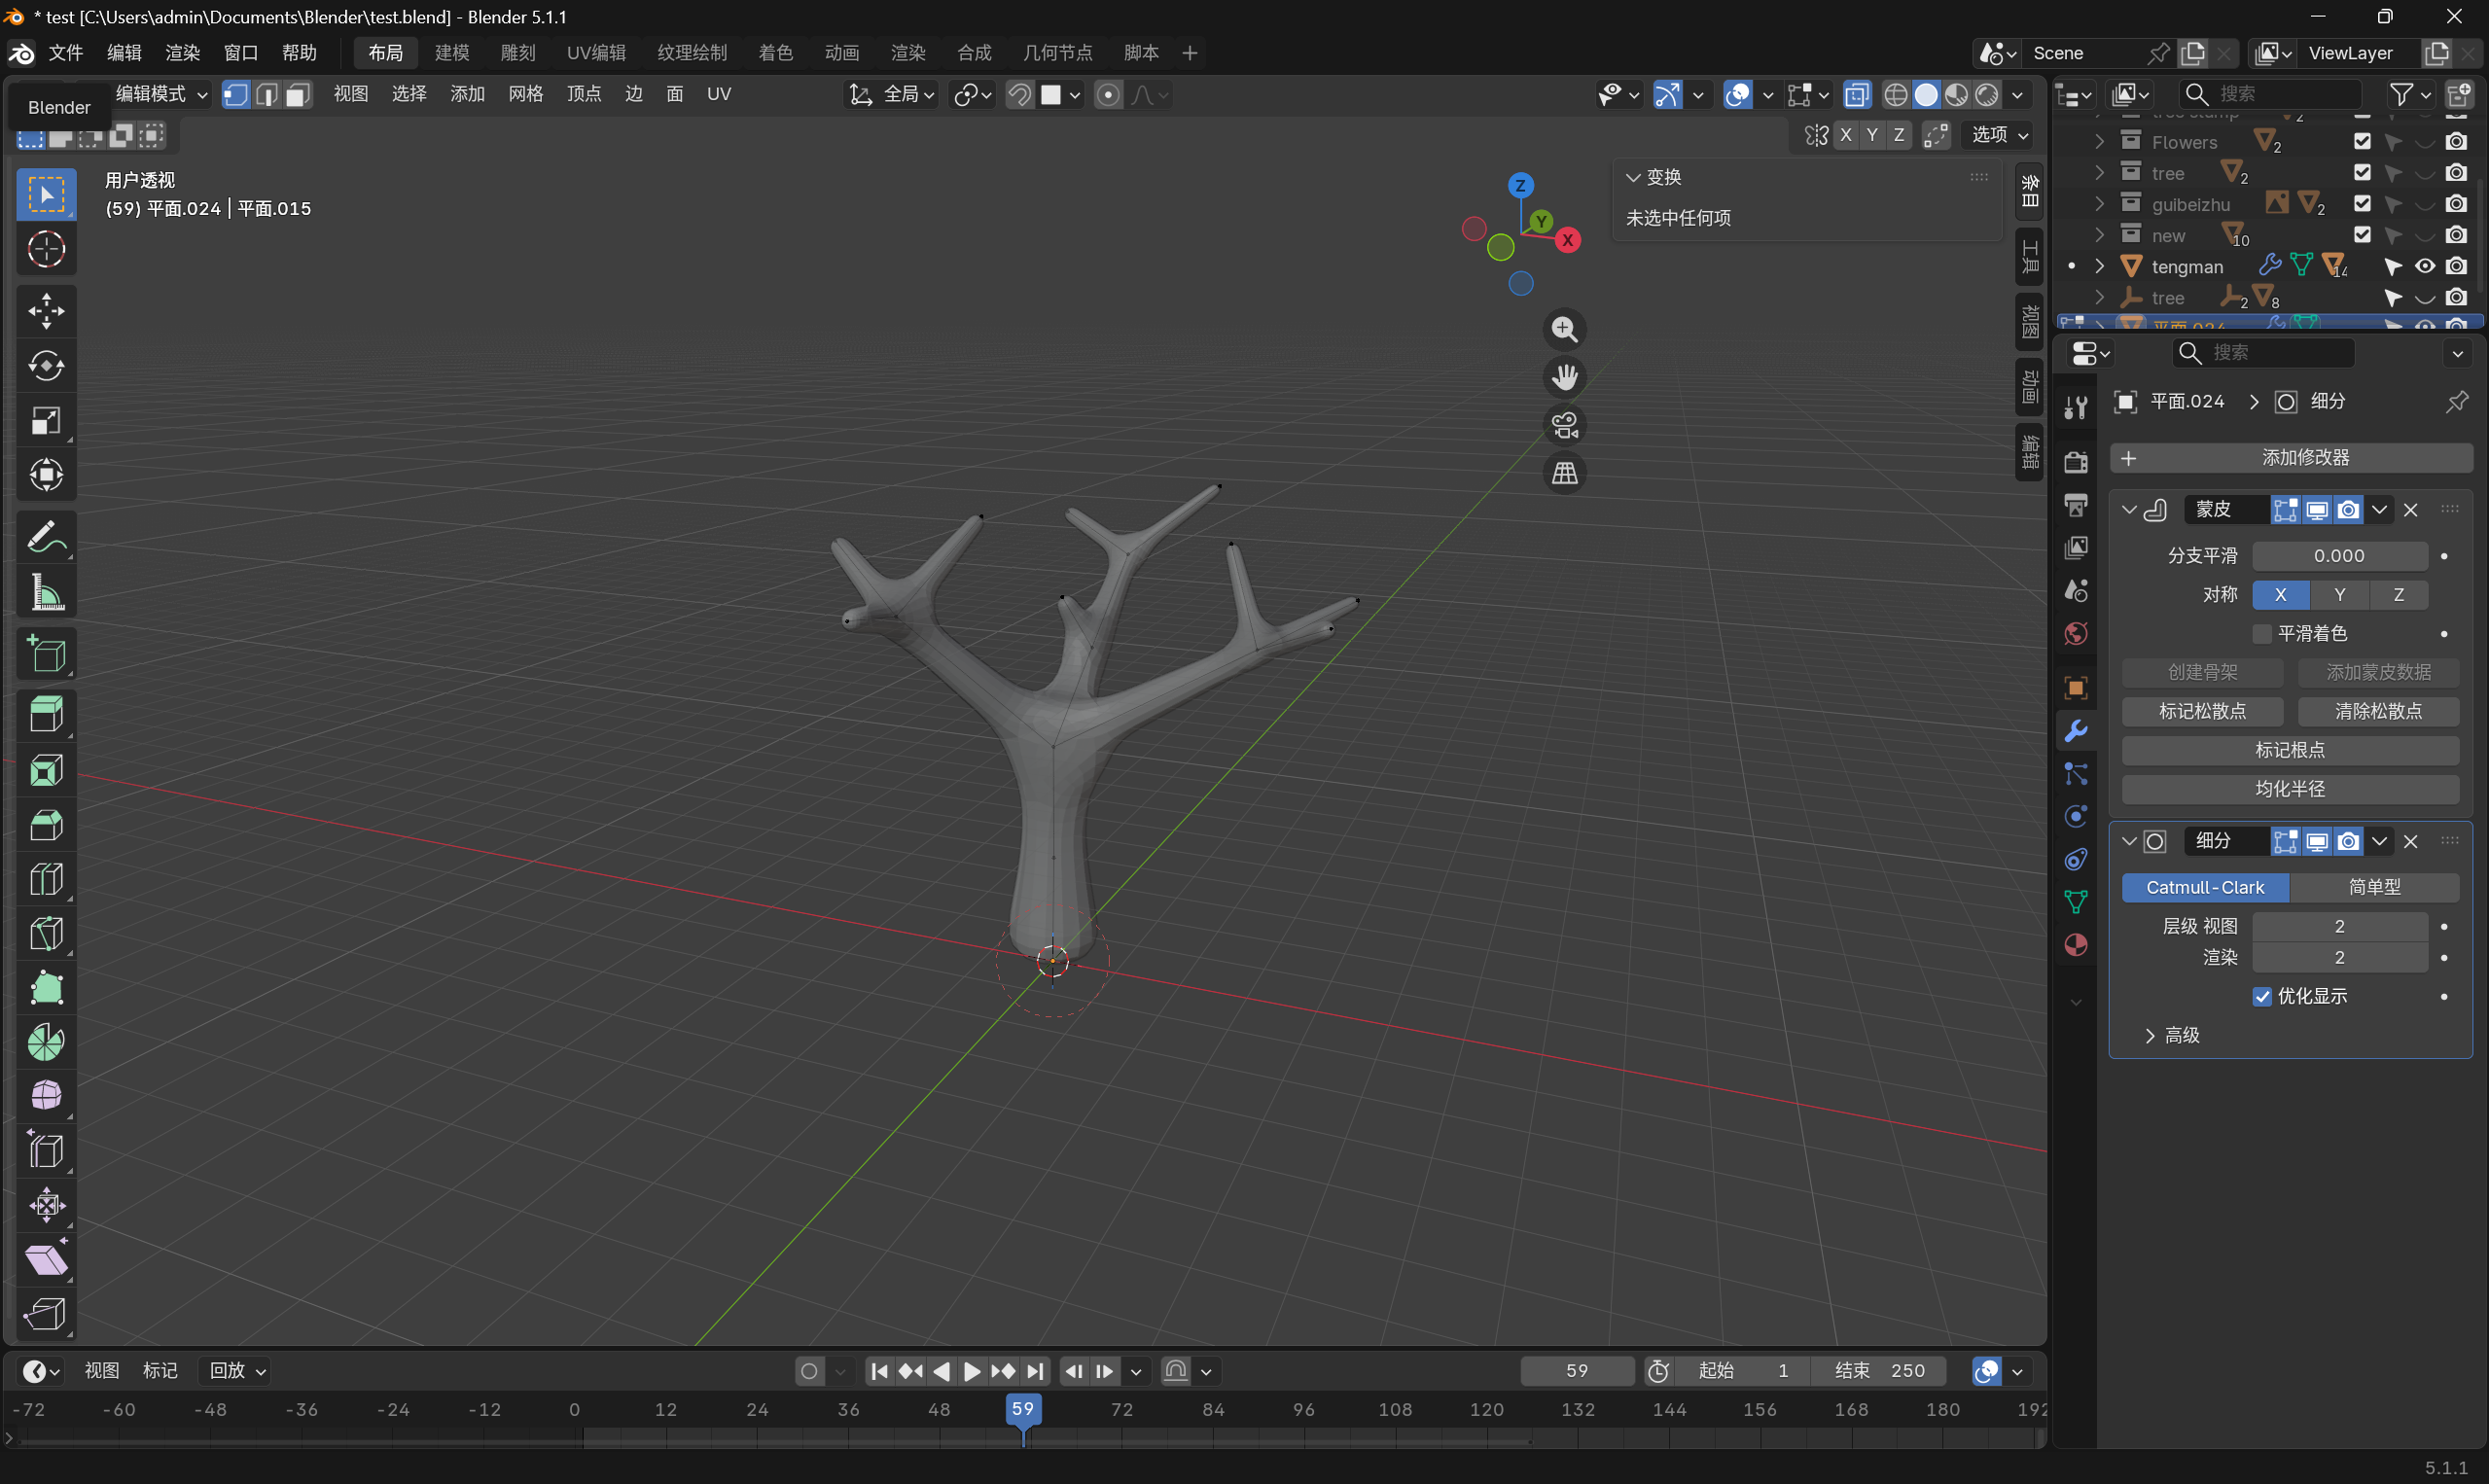Hide tengman object with eye icon

pos(2425,267)
